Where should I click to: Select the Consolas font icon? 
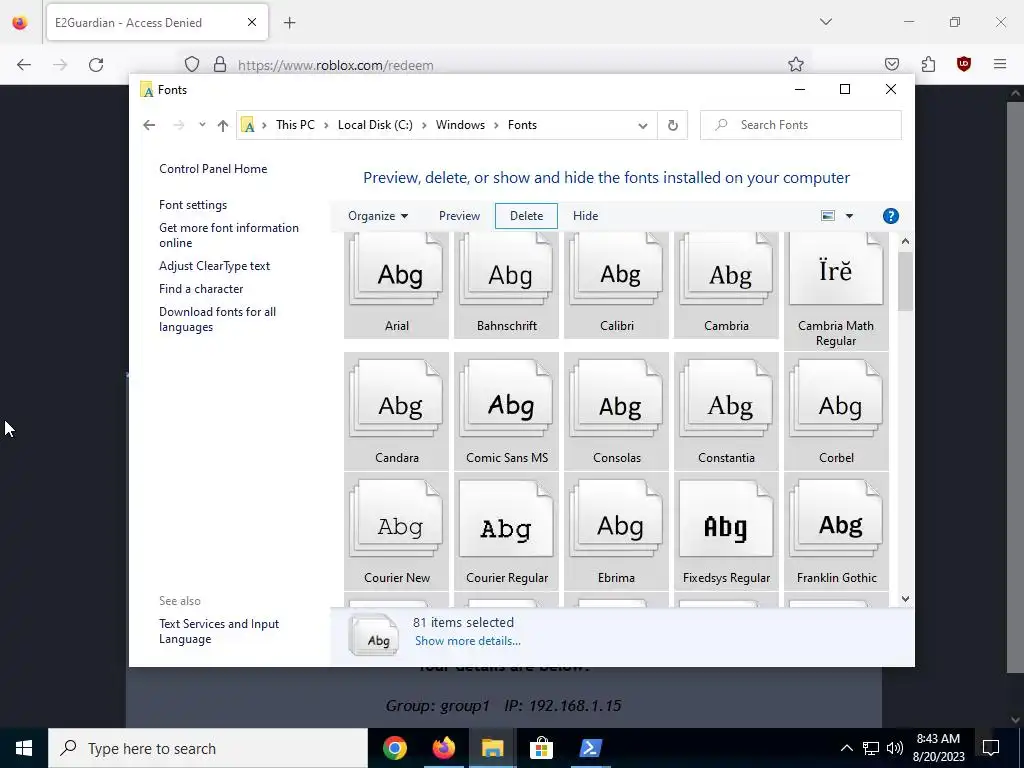click(x=616, y=411)
